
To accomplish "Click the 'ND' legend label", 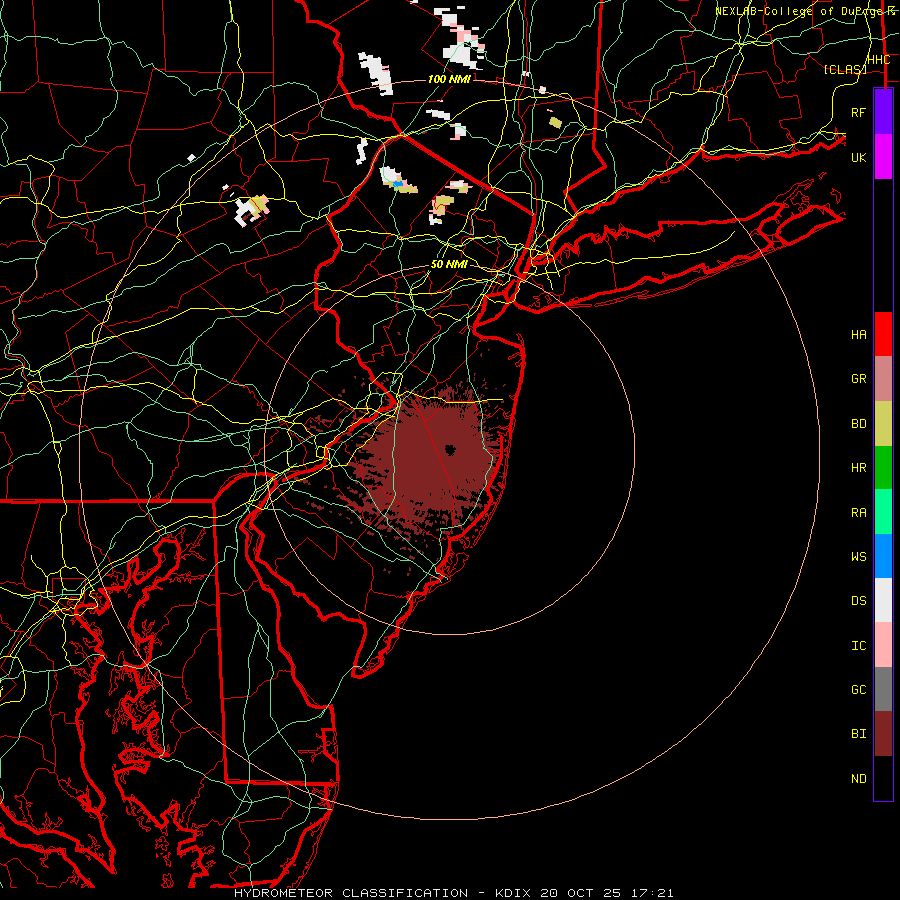I will (x=859, y=779).
